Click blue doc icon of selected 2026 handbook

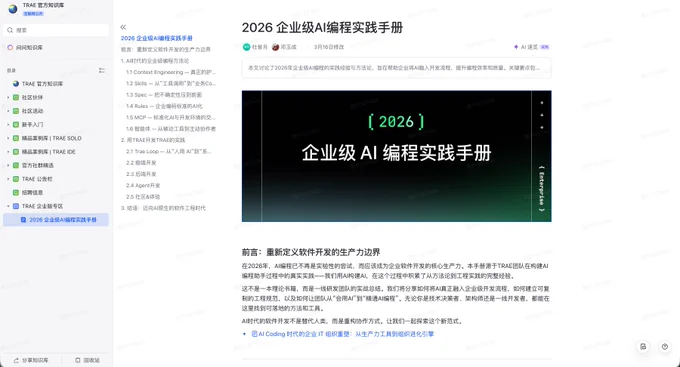click(x=23, y=220)
